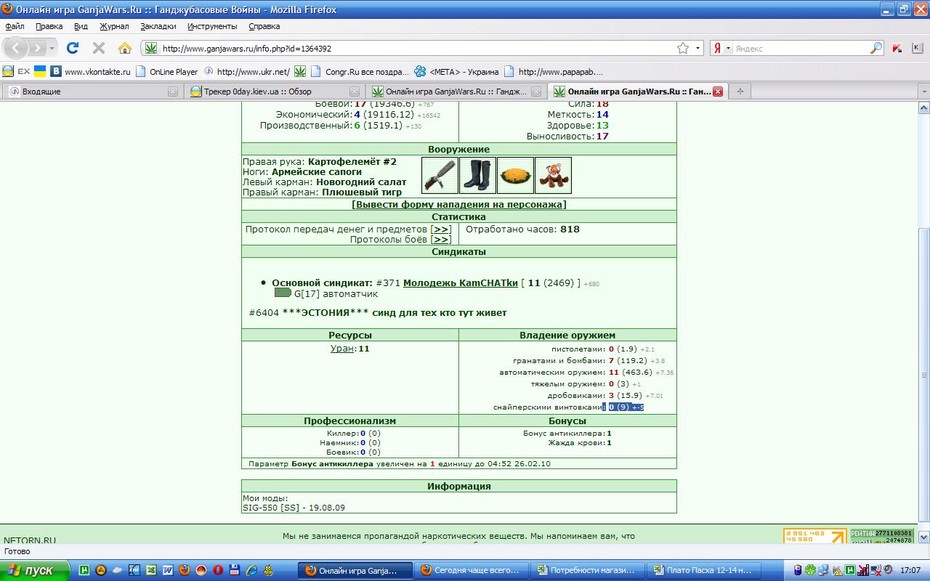Click the Firefox reload page icon
Screen dimensions: 930x581
72,48
